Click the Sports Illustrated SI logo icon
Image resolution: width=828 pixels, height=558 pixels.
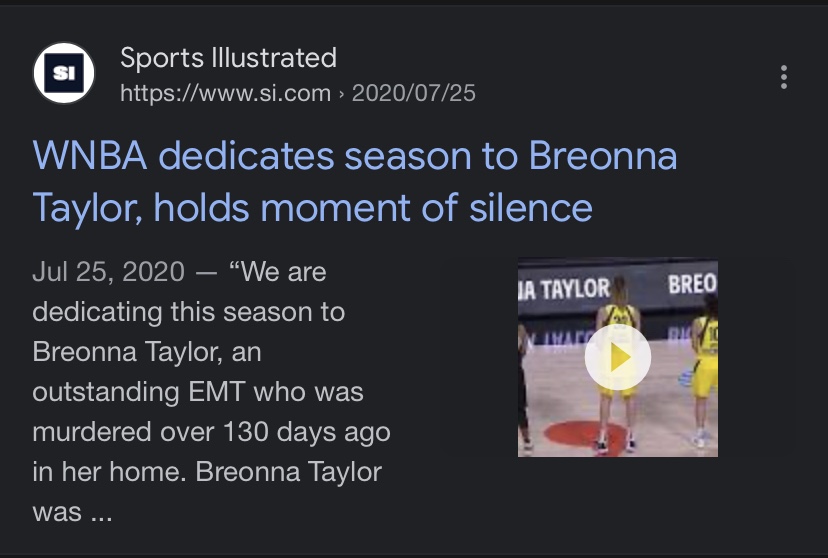click(x=64, y=73)
